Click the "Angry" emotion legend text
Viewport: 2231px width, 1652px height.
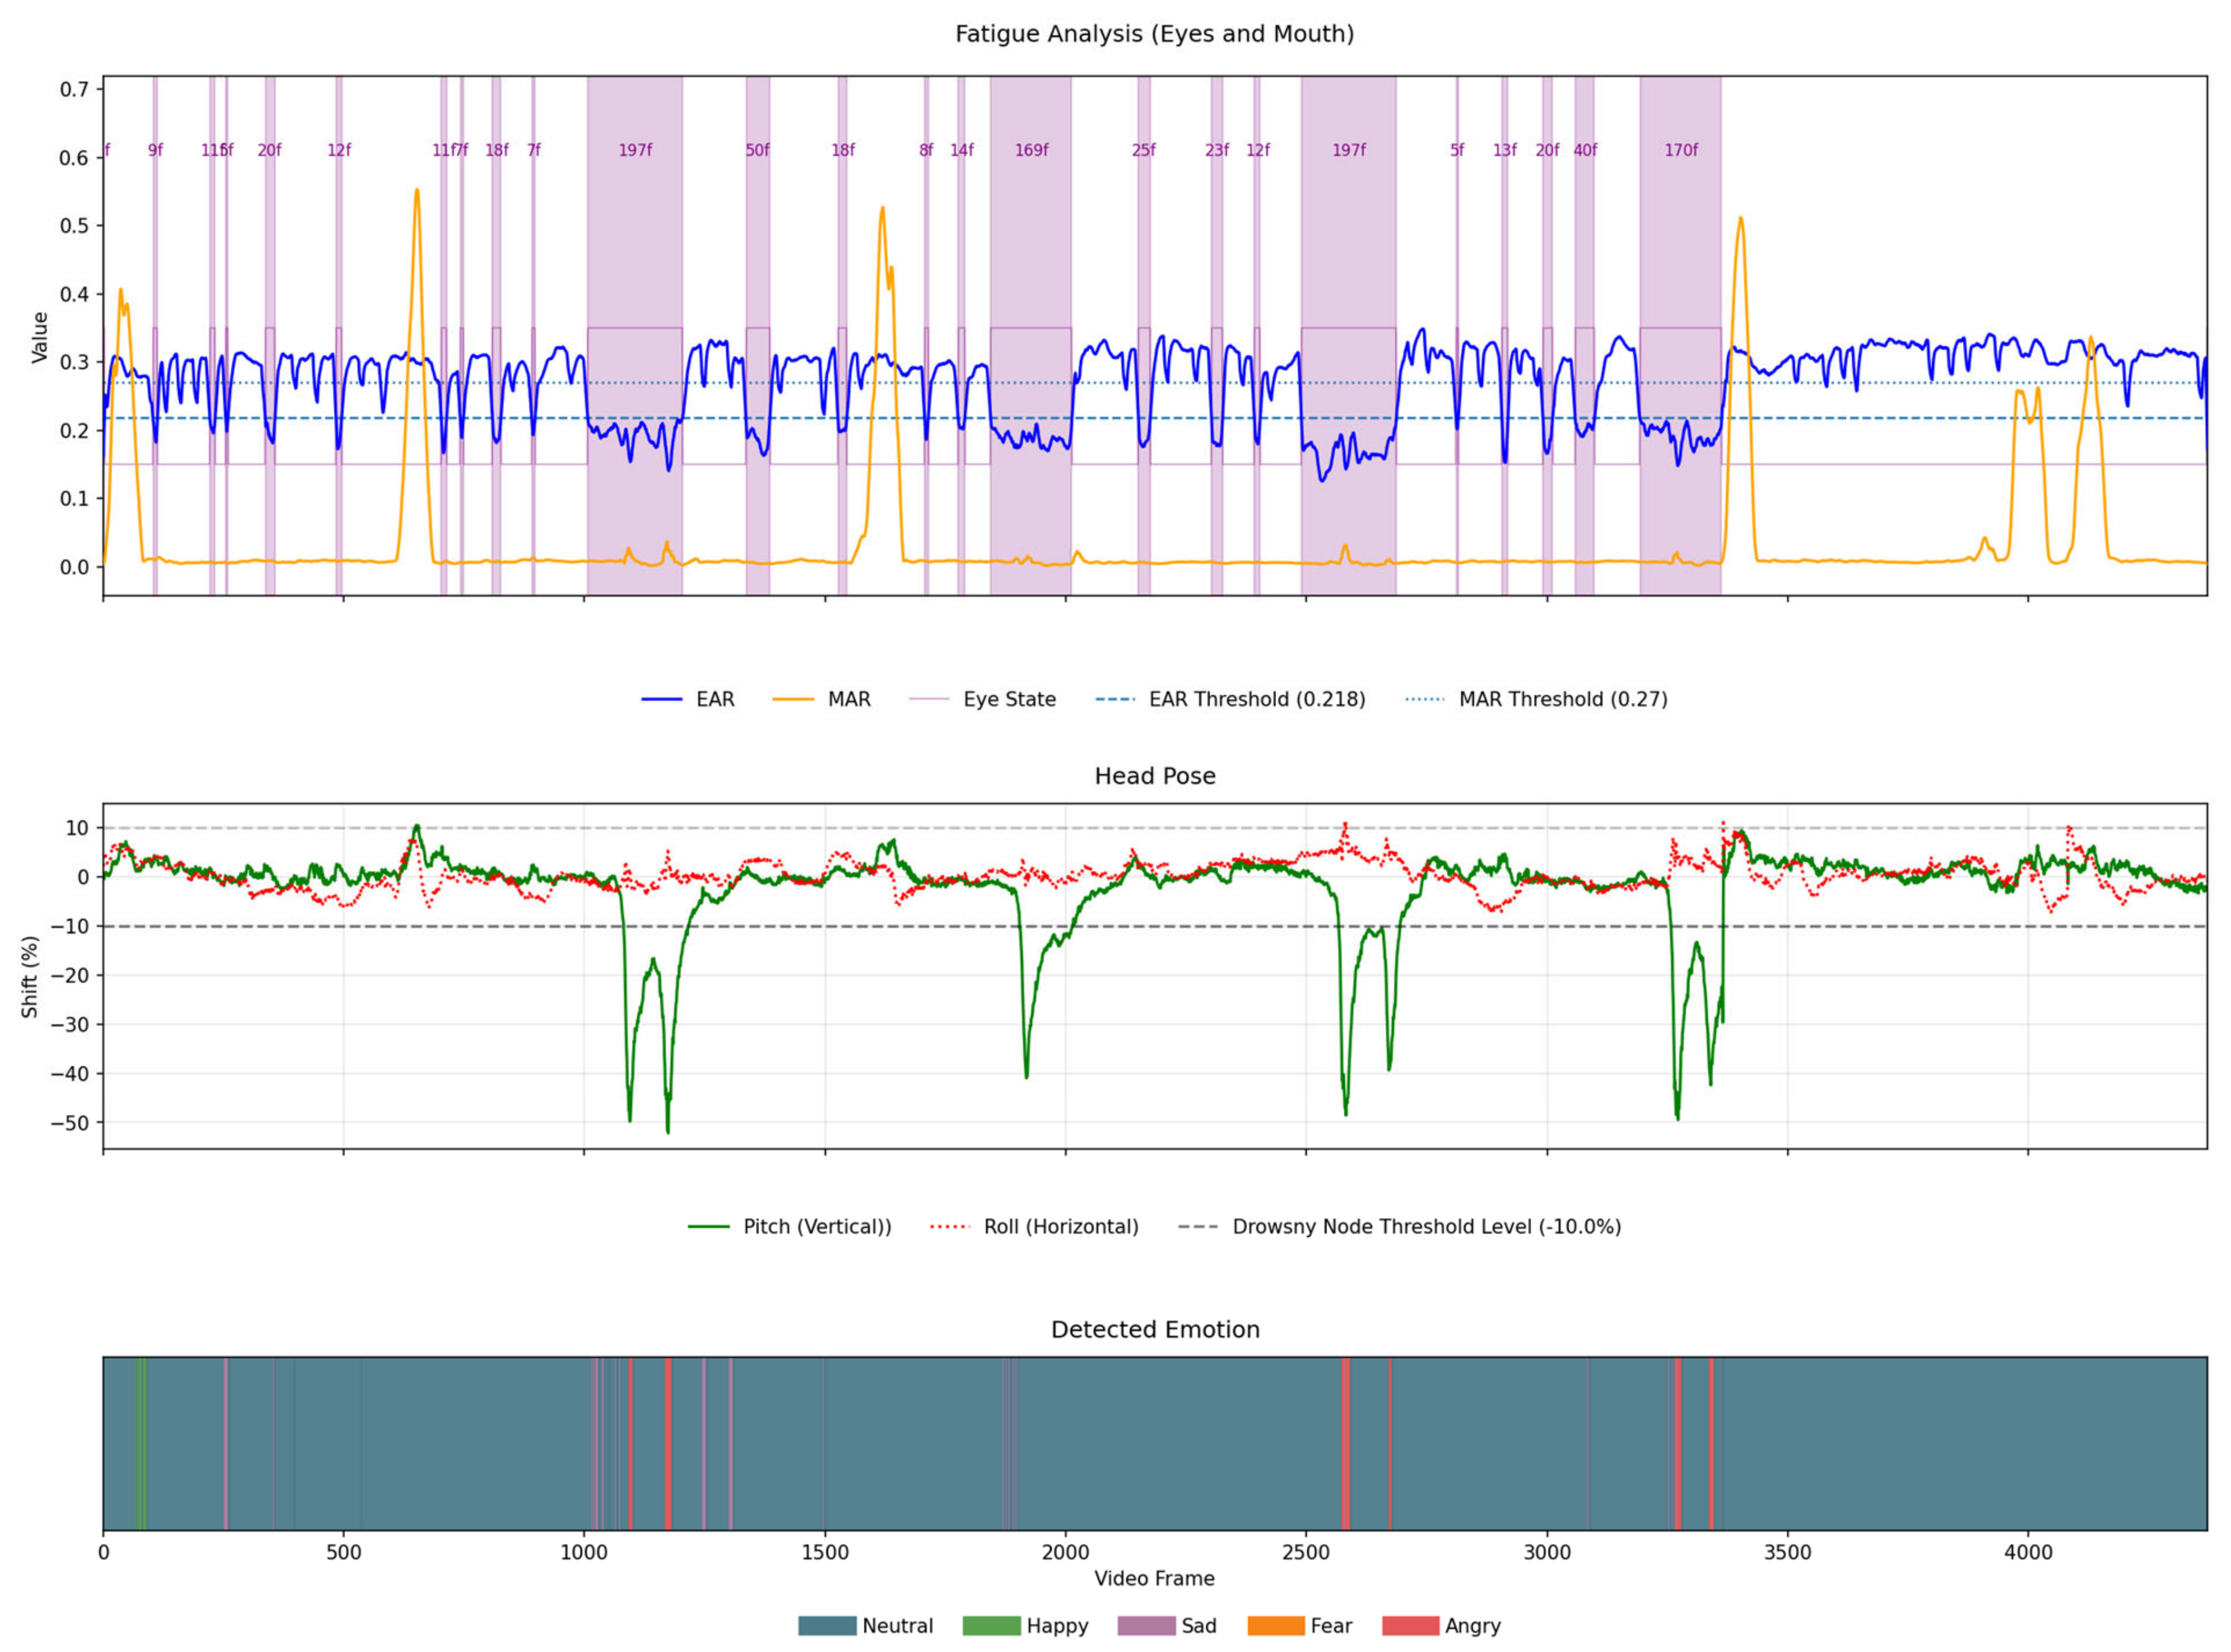pyautogui.click(x=1473, y=1627)
